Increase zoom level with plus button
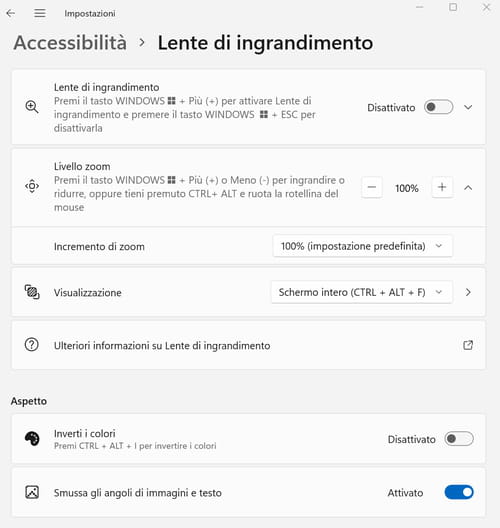Viewport: 500px width, 528px height. click(x=442, y=187)
